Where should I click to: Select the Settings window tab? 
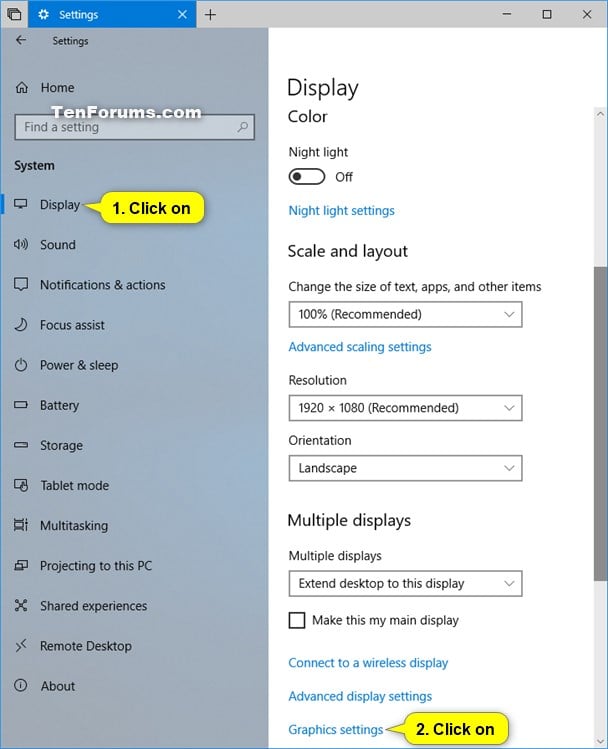[x=112, y=14]
